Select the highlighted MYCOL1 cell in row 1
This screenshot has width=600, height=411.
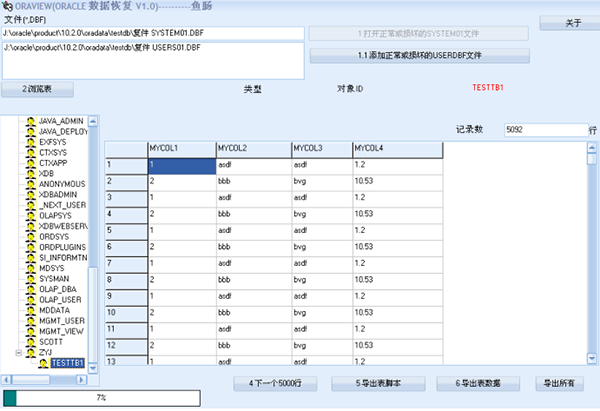coord(182,166)
